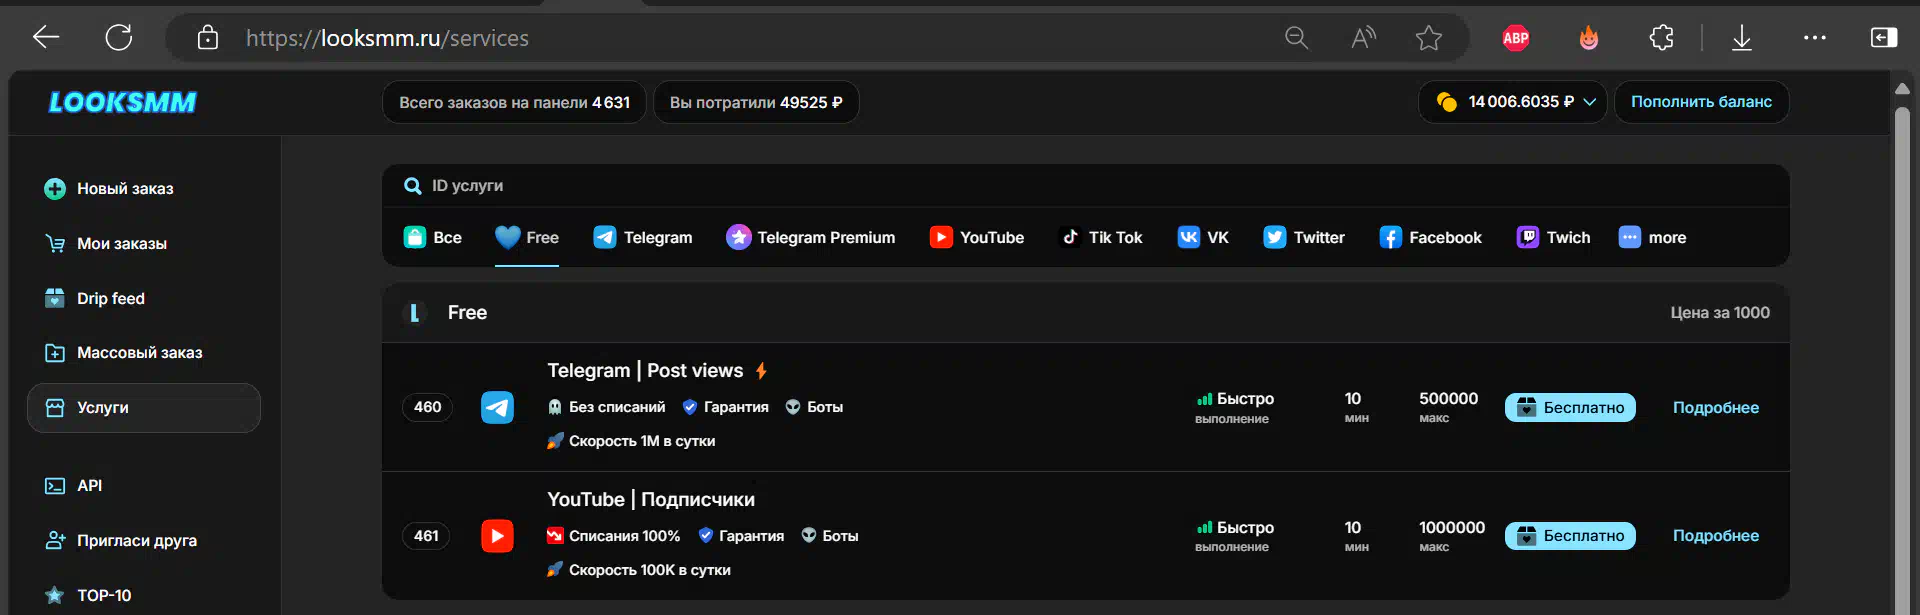The width and height of the screenshot is (1920, 615).
Task: Open Подробнее for YouTube Подписчики
Action: [x=1716, y=536]
